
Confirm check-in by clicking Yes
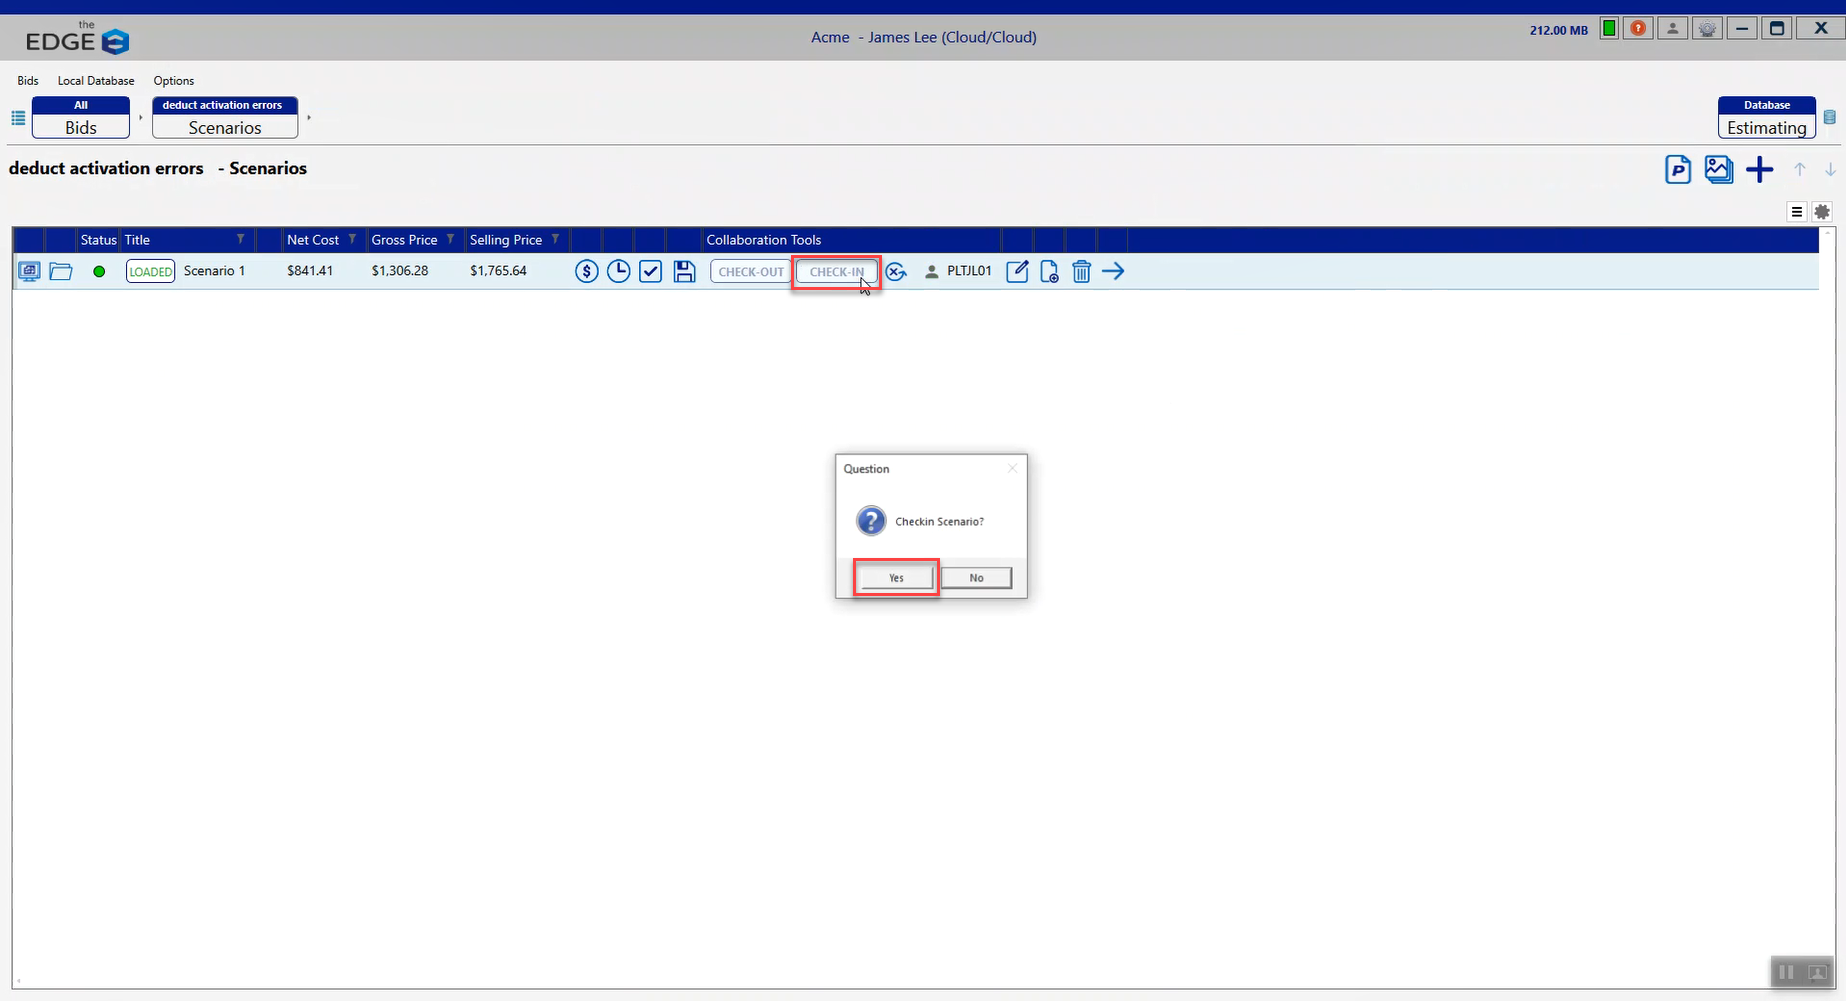tap(896, 578)
